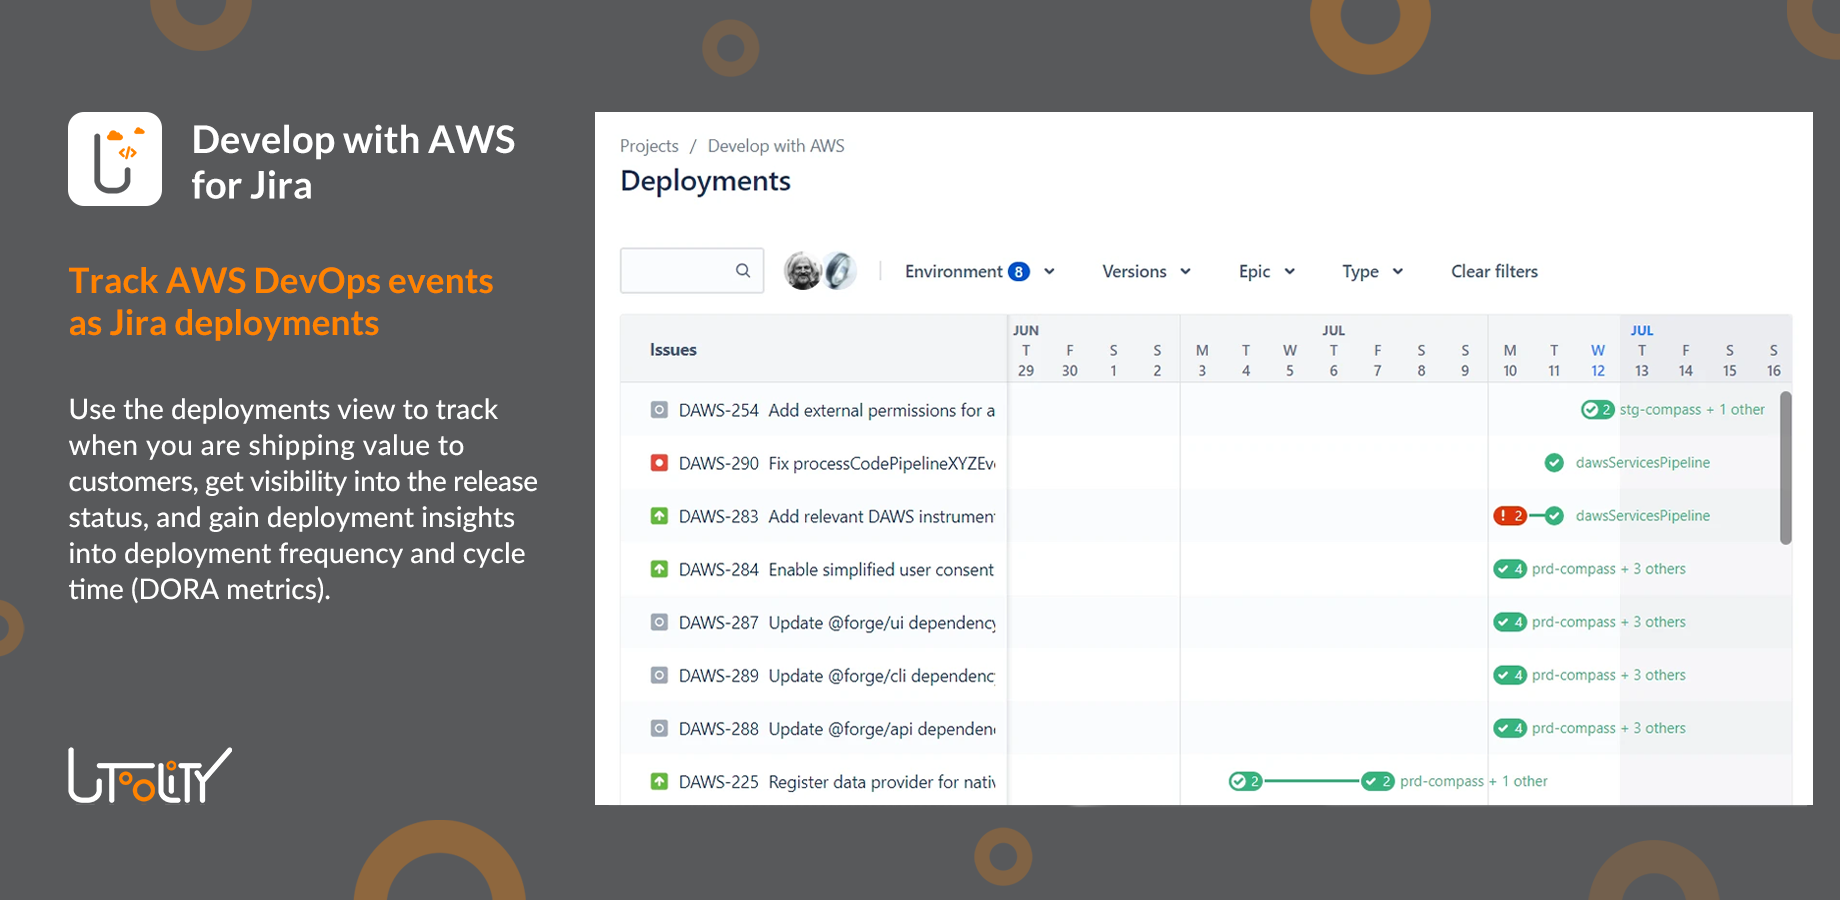Click DAWS-288 'prd-compass + 3 others' label
Screen dimensions: 1840x900
[x=1609, y=728]
